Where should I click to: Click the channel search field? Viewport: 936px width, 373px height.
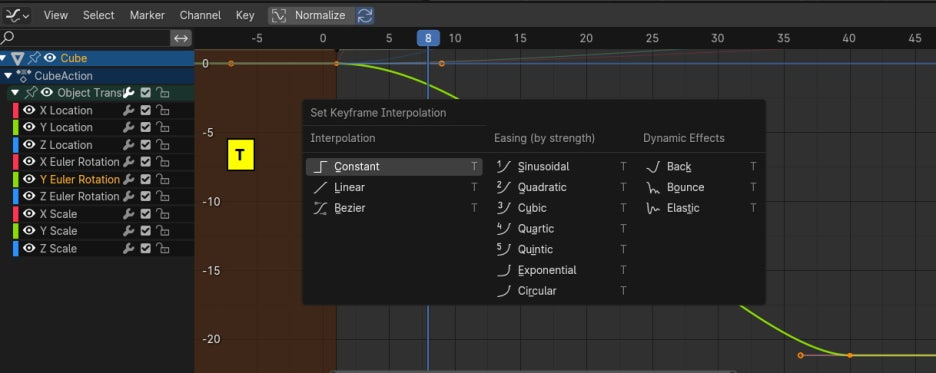click(x=85, y=38)
